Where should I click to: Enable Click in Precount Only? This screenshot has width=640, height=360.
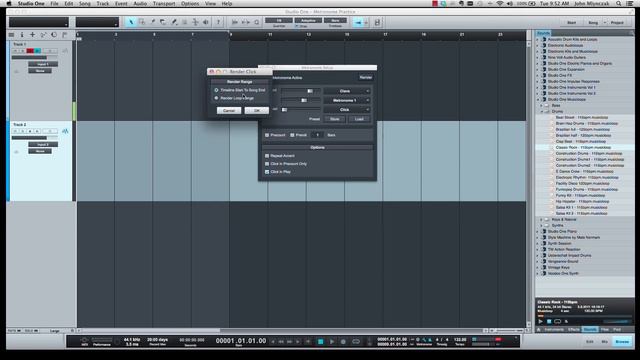pos(267,164)
